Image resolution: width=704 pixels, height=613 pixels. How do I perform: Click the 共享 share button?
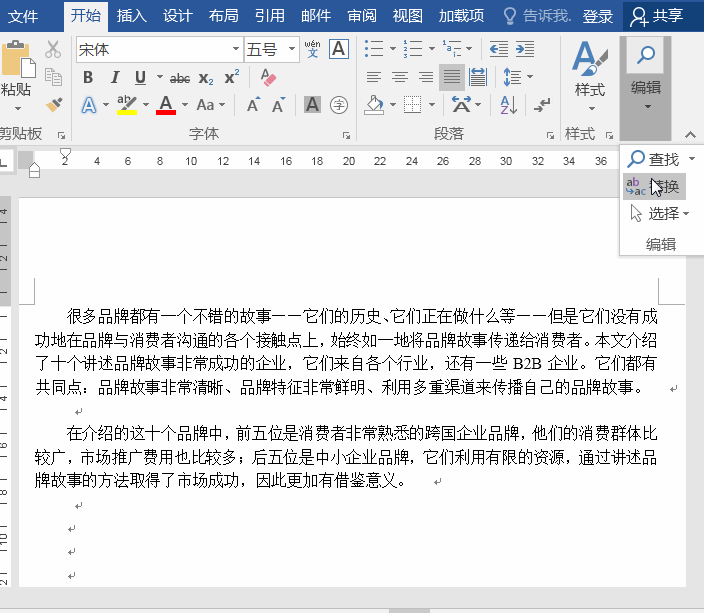tap(656, 16)
